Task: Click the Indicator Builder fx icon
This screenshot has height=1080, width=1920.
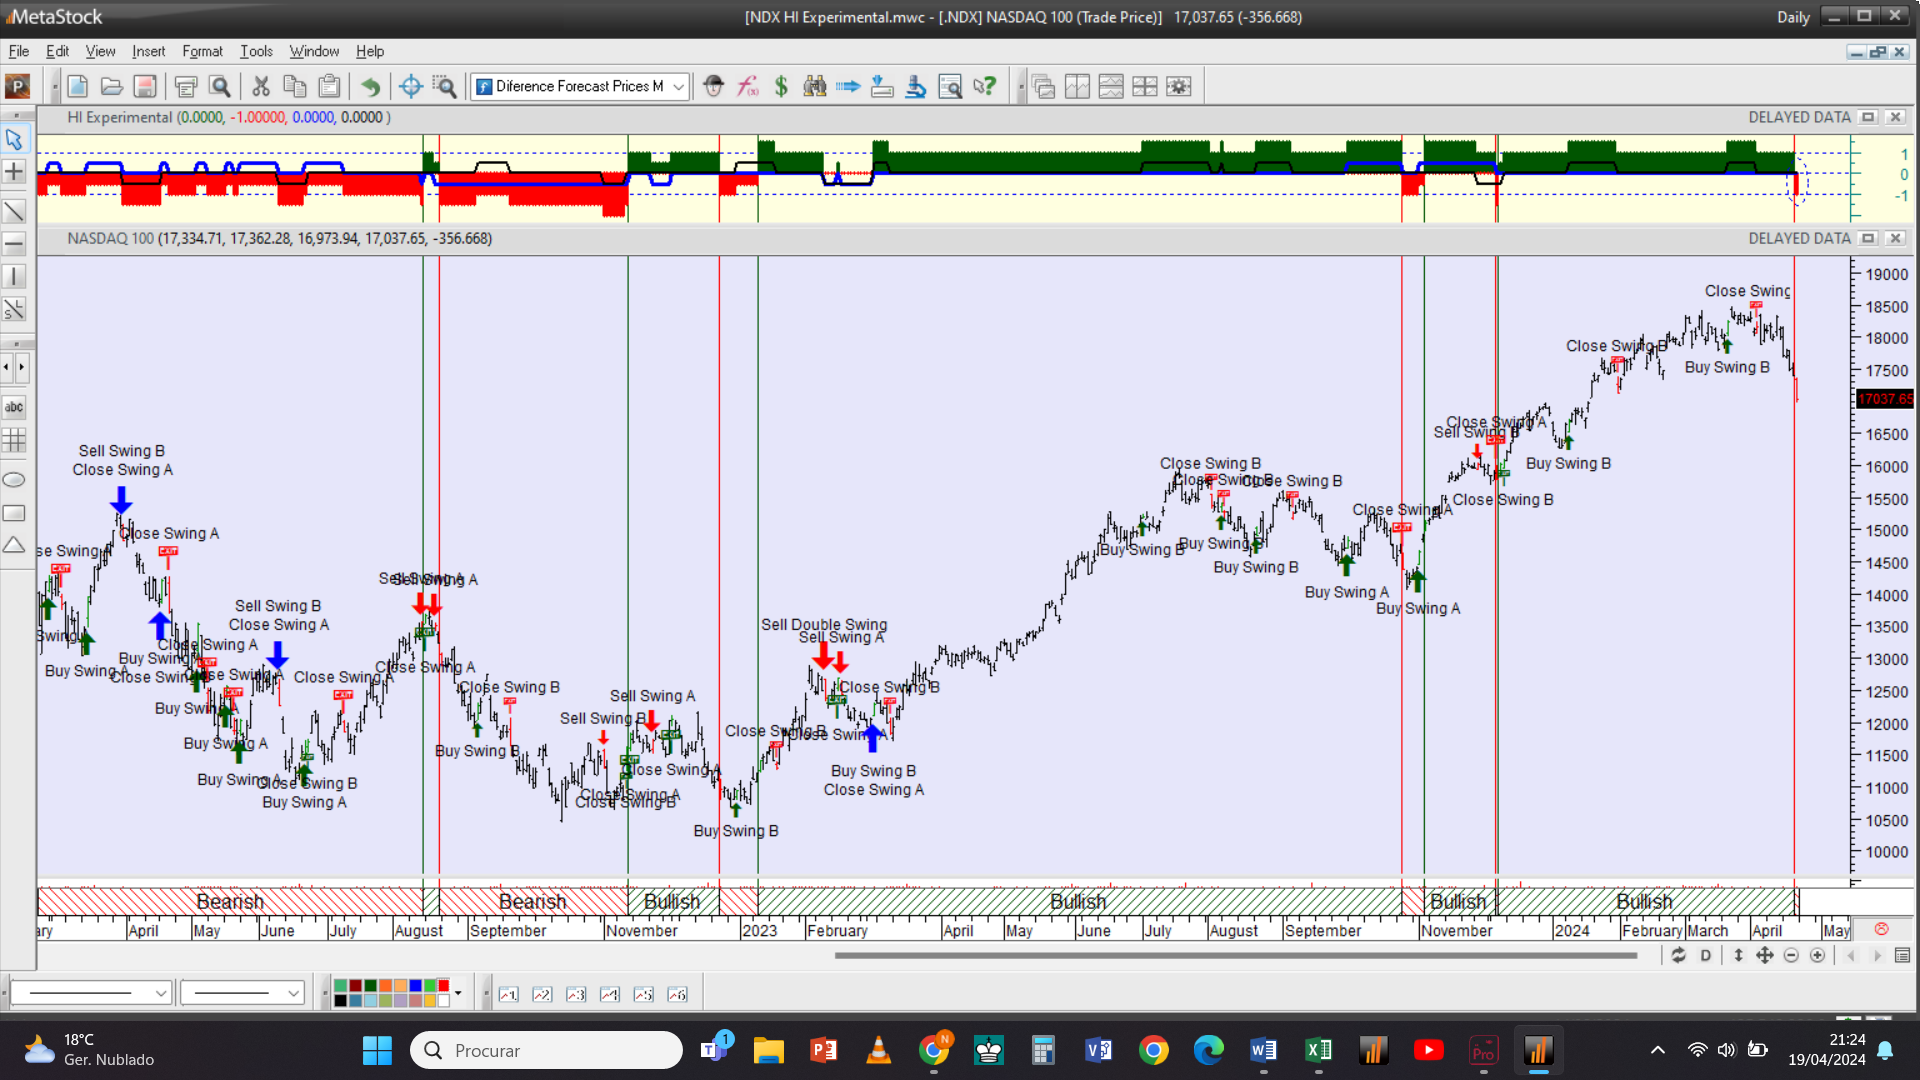Action: click(747, 87)
